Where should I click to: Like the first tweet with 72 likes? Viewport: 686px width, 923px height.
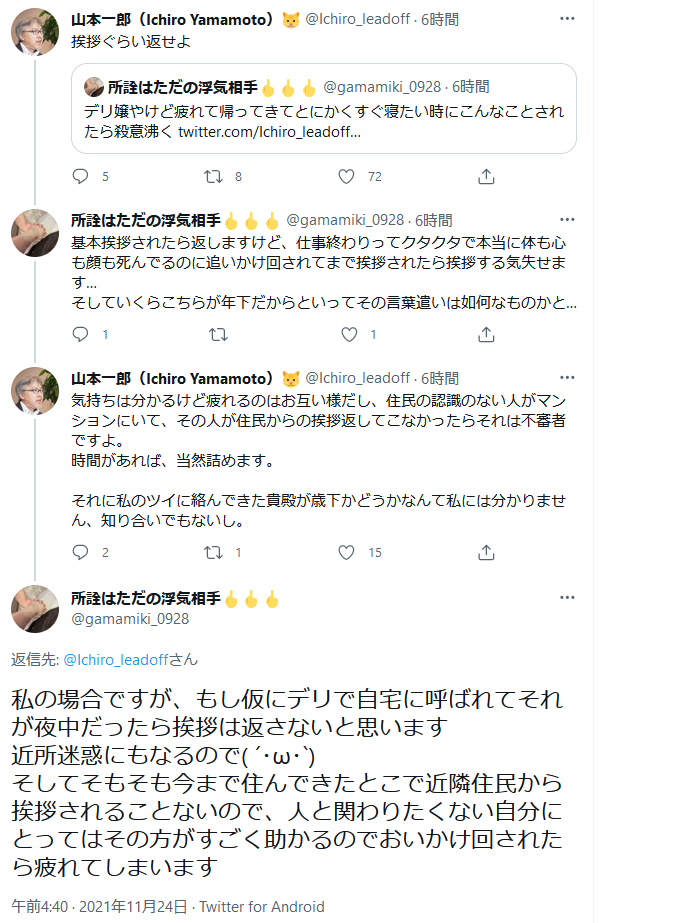(x=346, y=177)
